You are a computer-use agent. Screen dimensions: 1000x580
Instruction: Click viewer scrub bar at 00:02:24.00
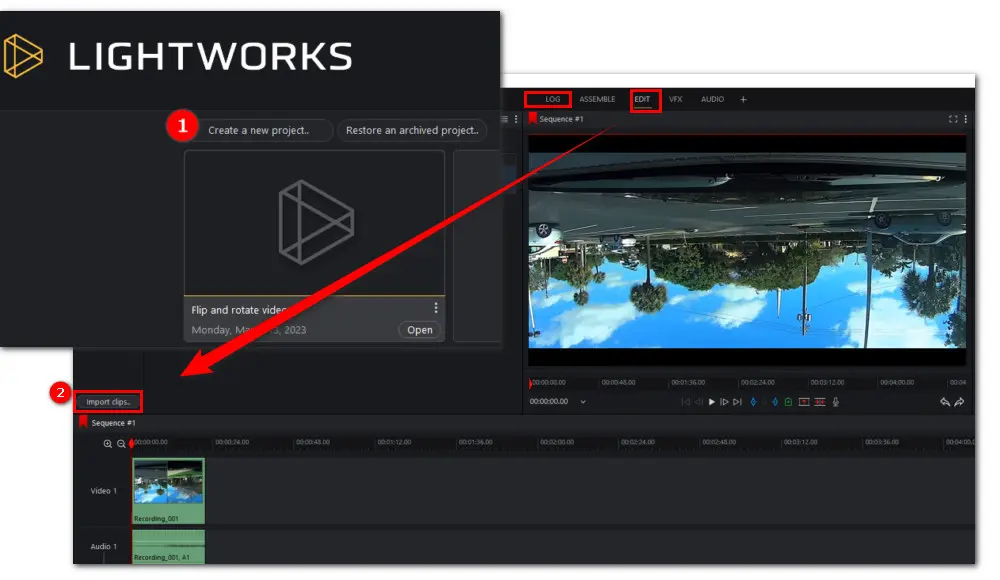tap(758, 383)
